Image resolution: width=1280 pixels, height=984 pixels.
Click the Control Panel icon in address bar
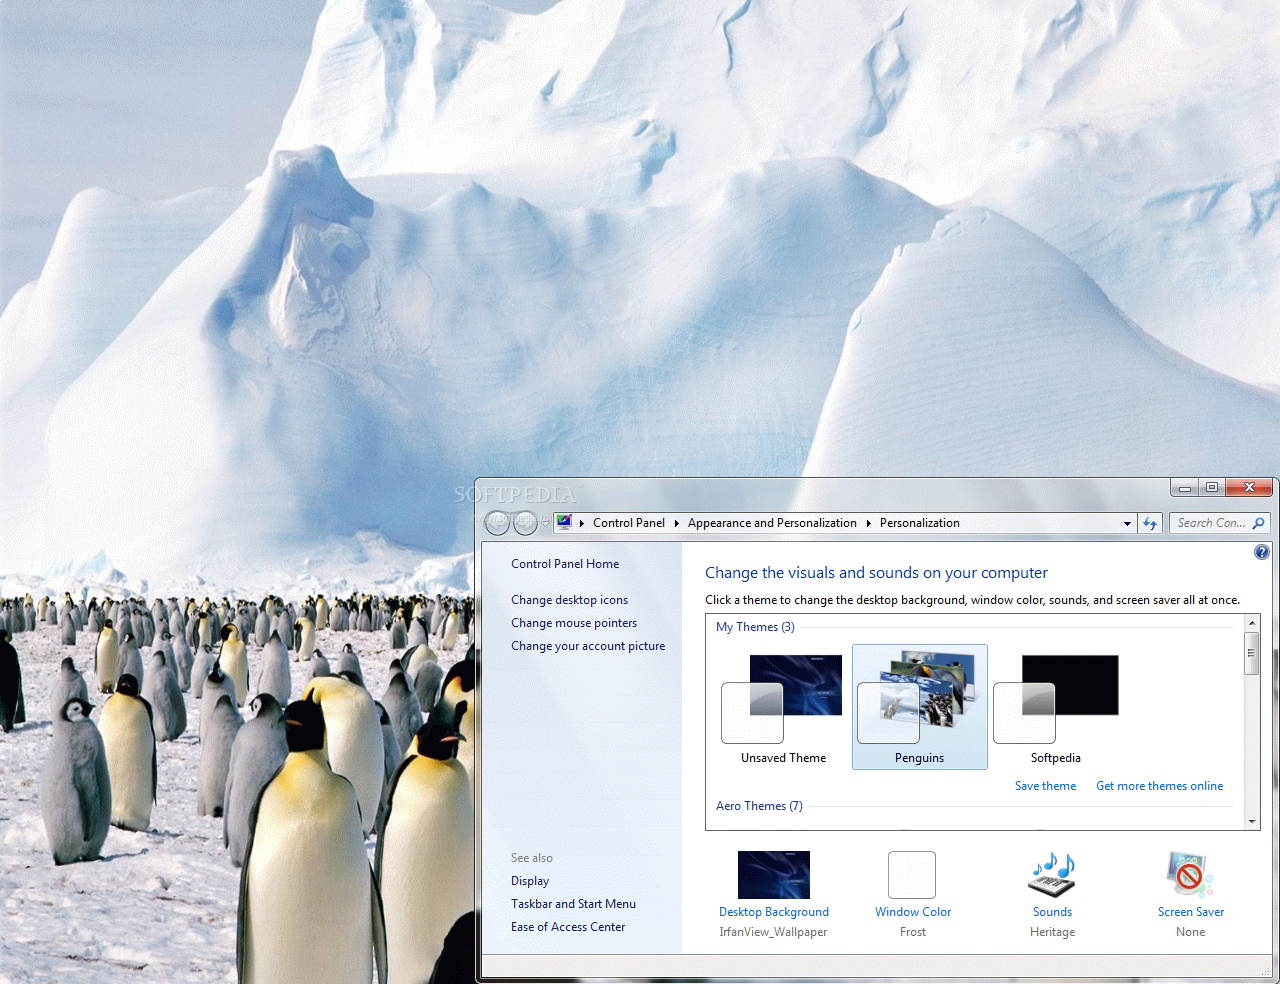click(x=564, y=522)
